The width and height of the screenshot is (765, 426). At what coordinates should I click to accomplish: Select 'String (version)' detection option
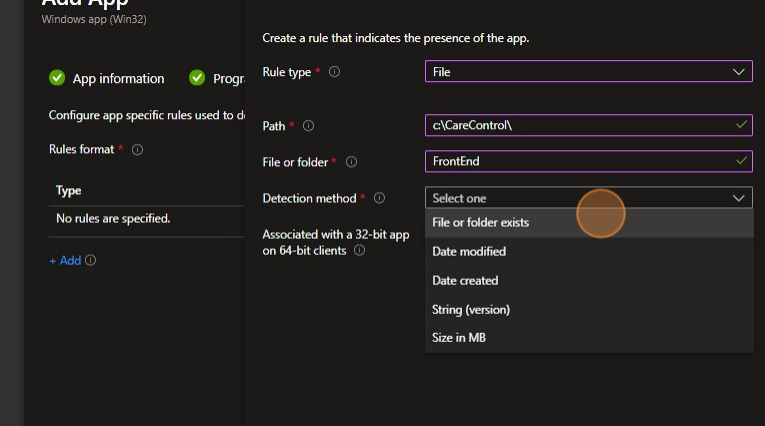pos(471,309)
